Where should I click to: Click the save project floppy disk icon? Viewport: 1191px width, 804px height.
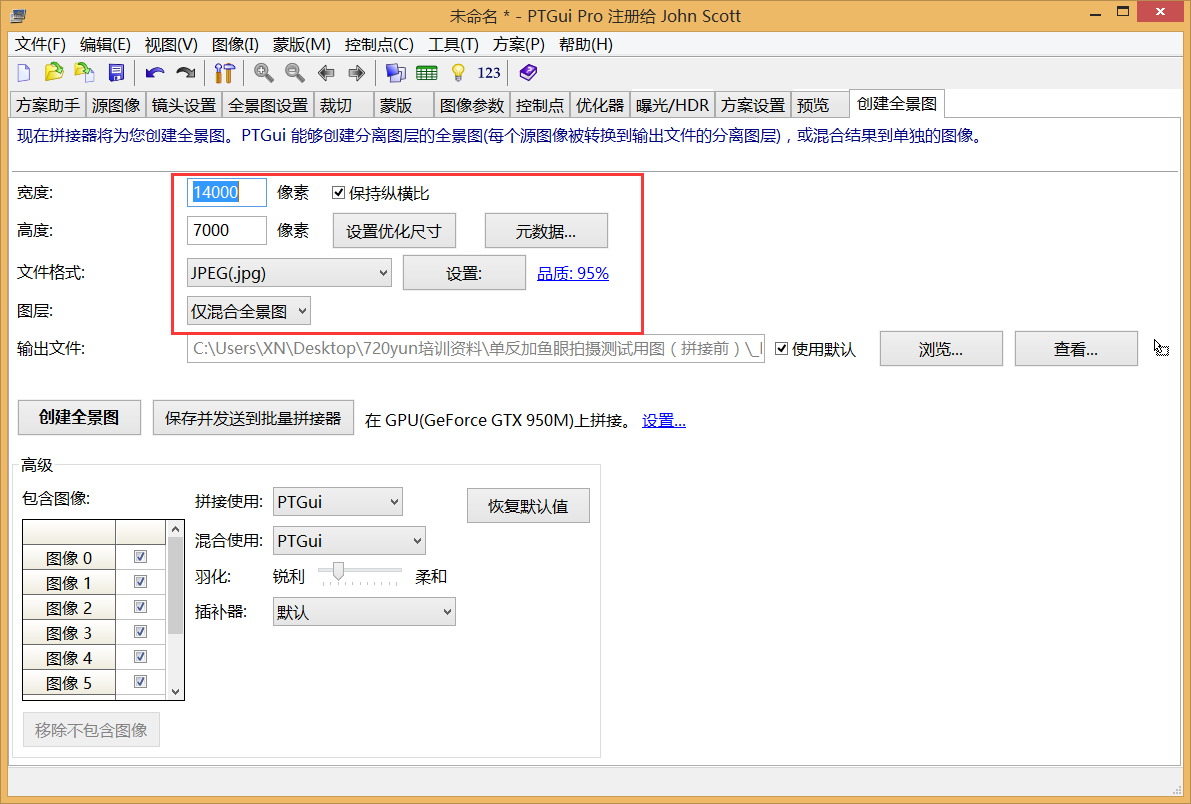pos(116,72)
